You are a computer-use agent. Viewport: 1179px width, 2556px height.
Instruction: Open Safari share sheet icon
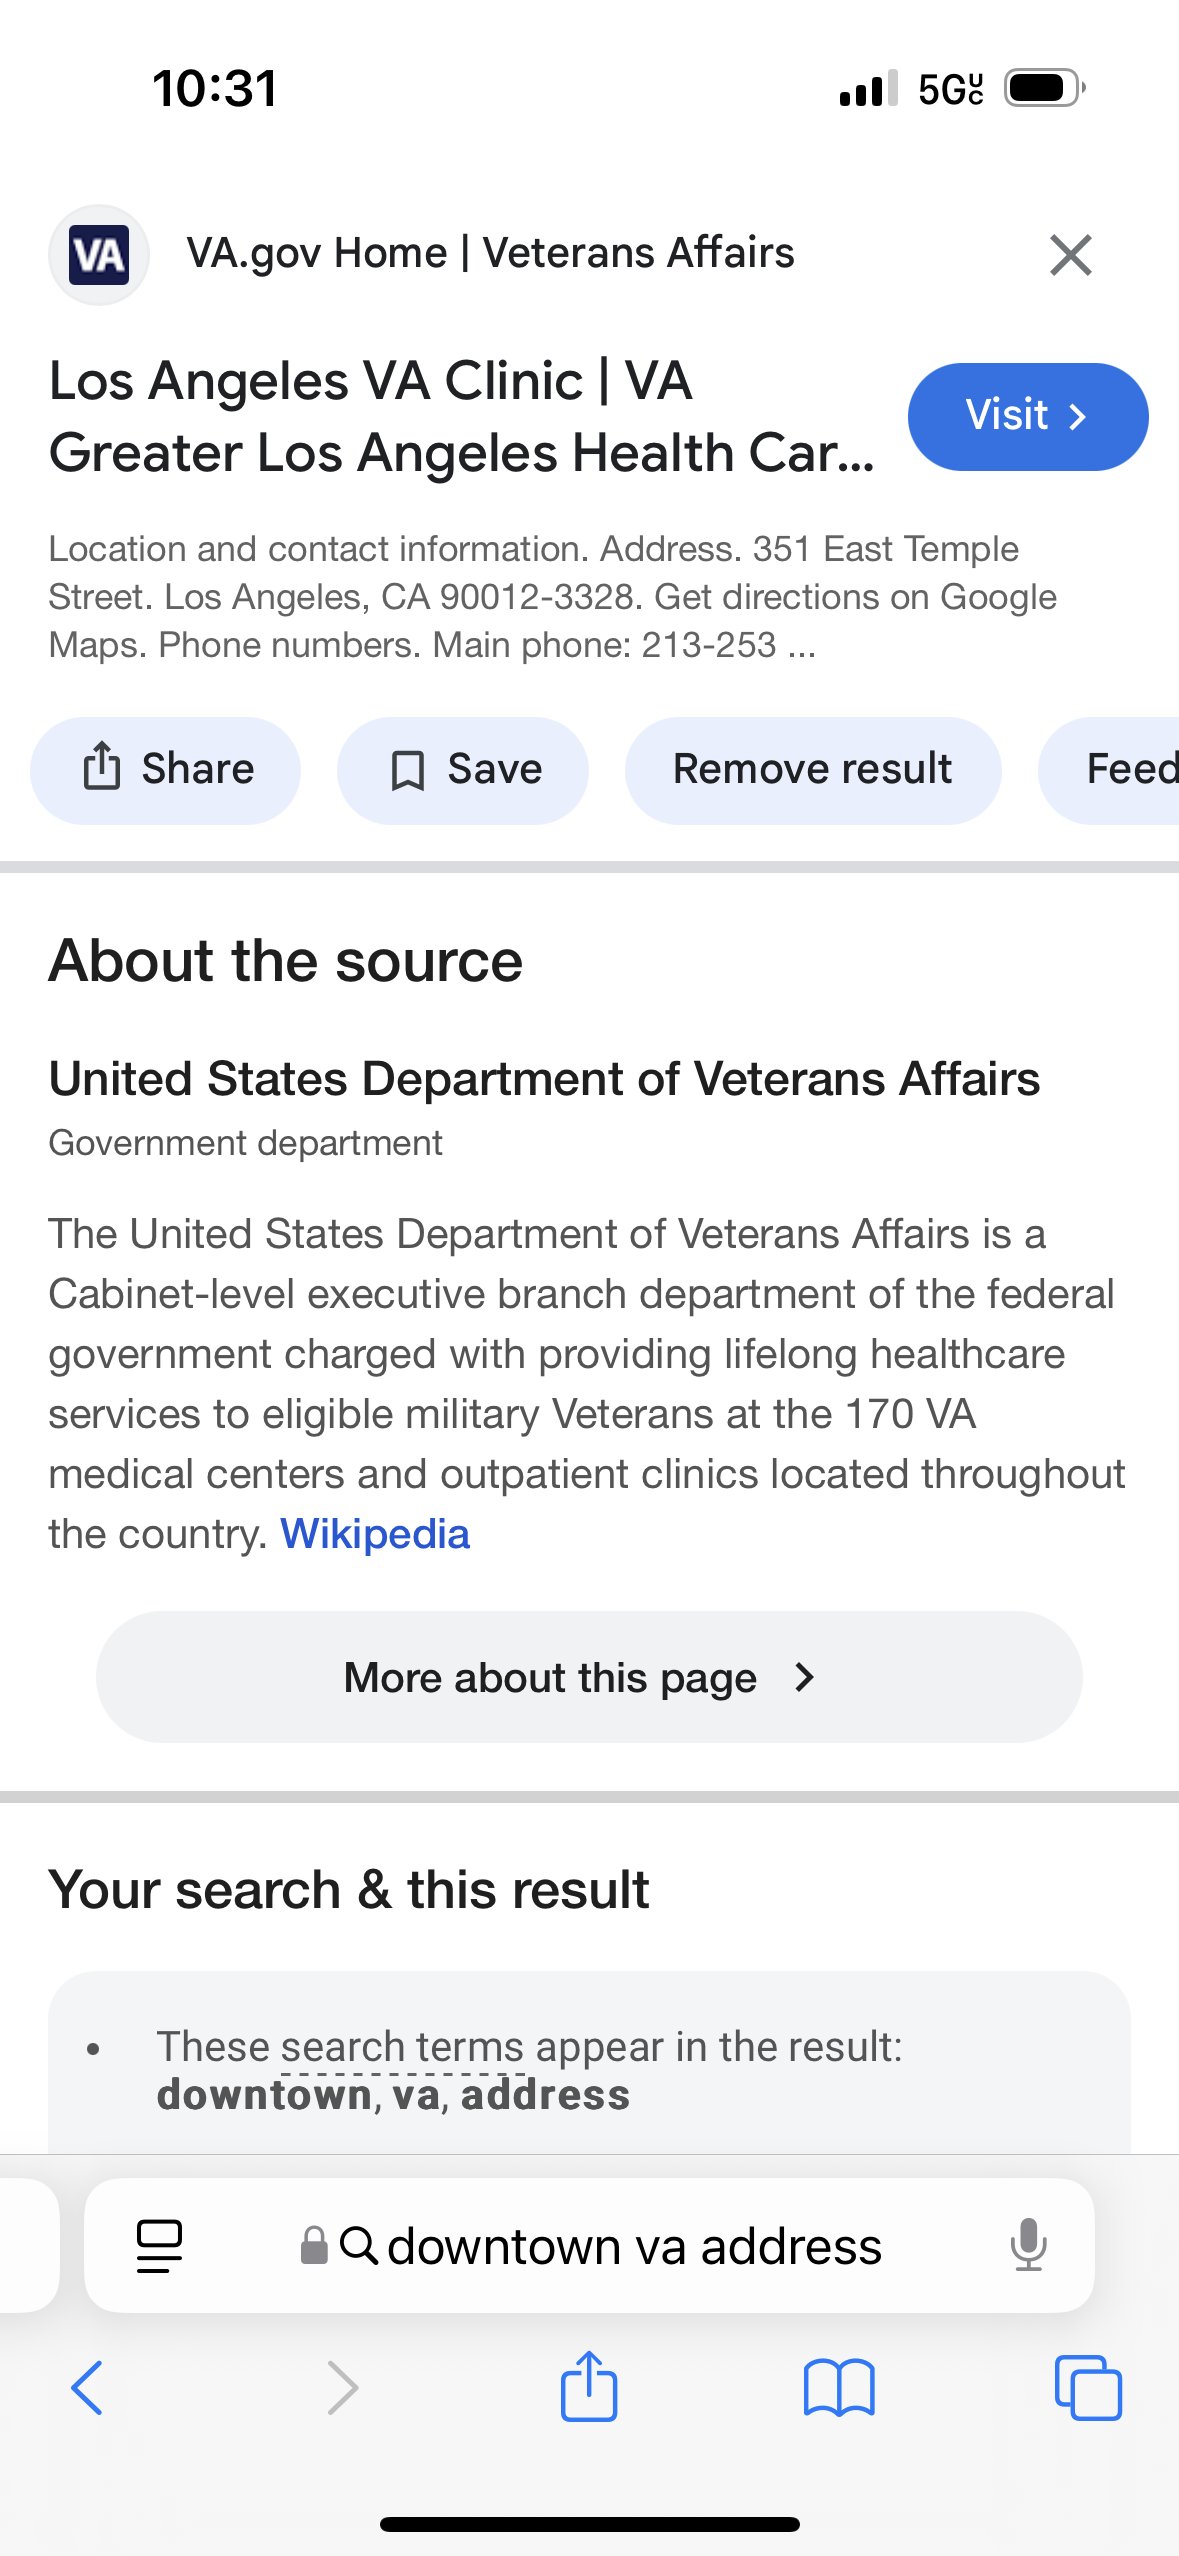589,2385
